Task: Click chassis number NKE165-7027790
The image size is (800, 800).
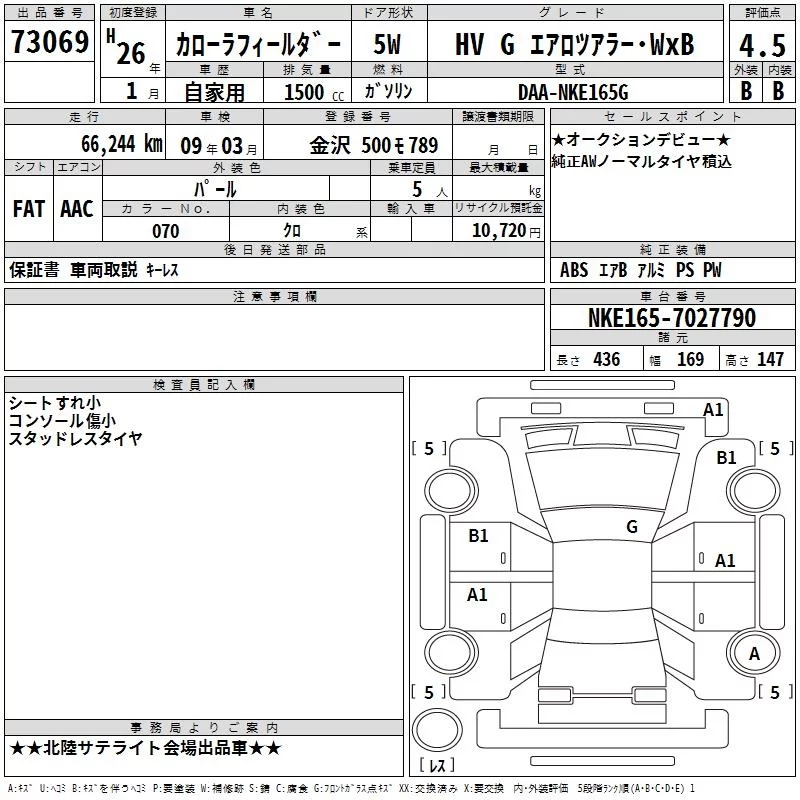Action: pyautogui.click(x=671, y=318)
